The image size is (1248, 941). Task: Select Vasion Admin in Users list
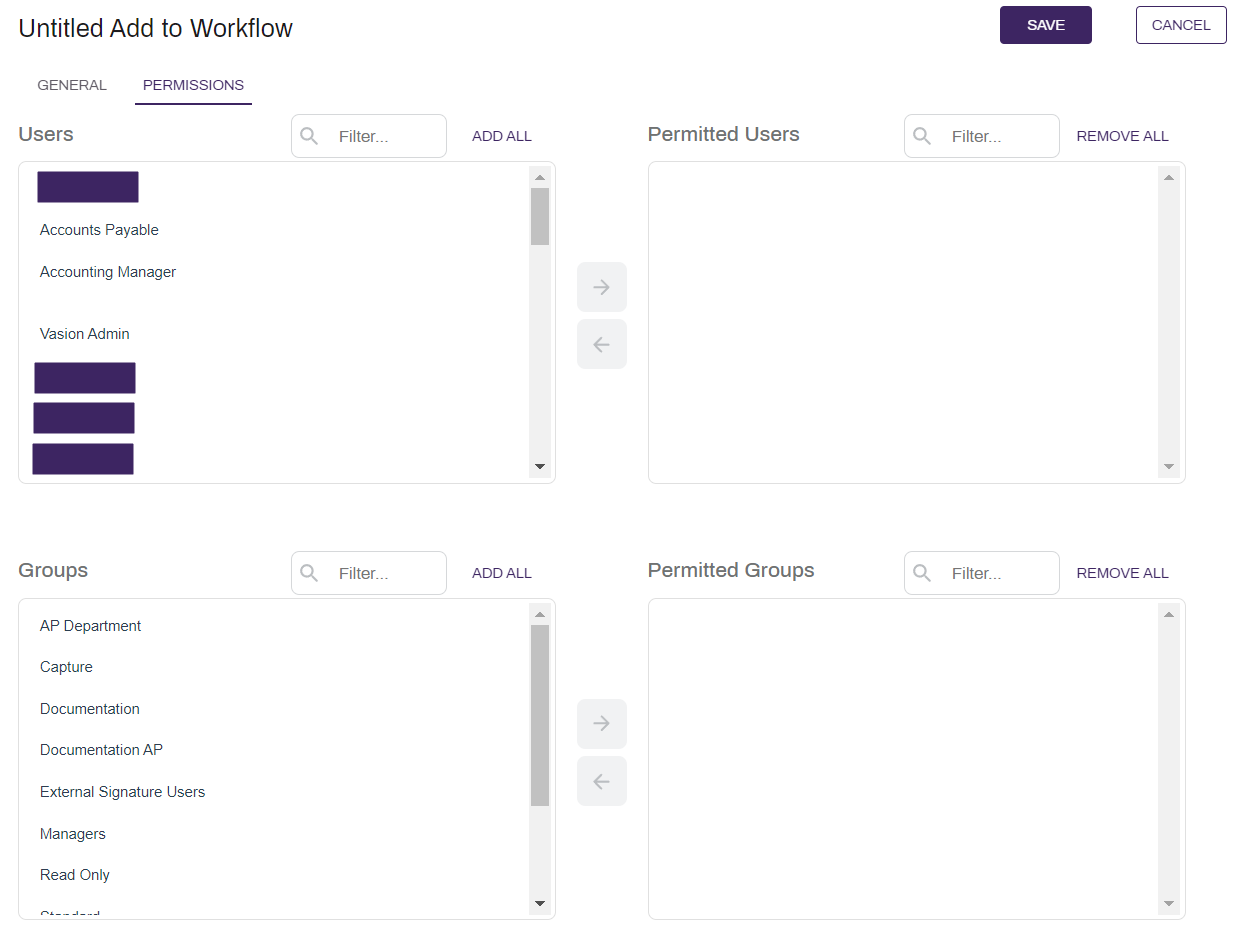coord(85,334)
